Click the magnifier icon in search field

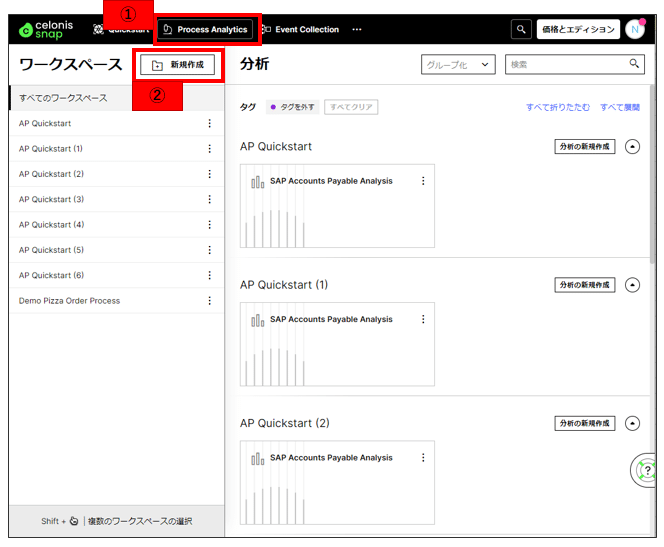[634, 64]
